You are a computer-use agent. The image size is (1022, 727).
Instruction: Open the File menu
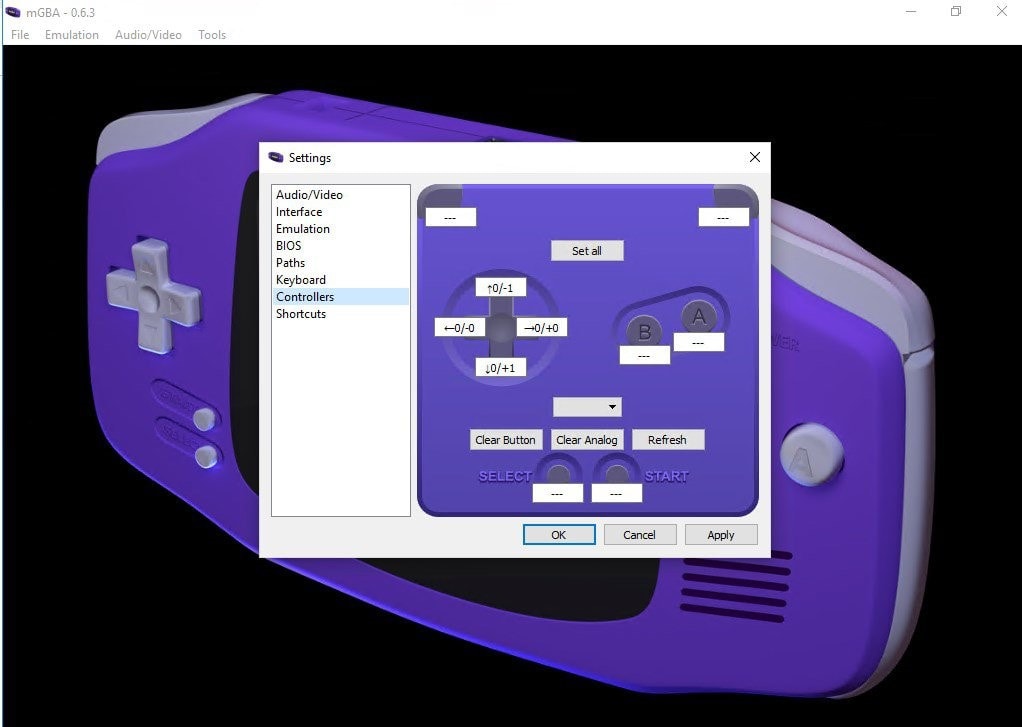(20, 35)
